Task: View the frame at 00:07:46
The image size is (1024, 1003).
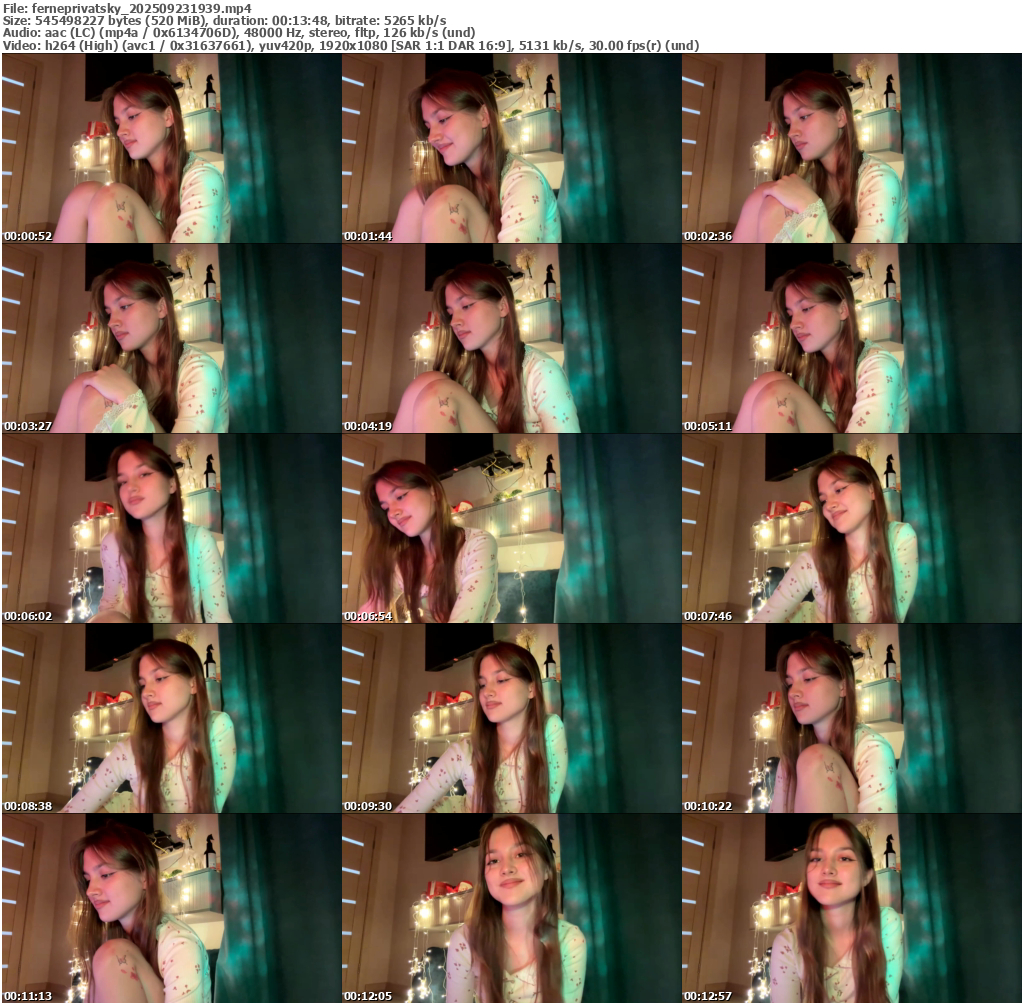Action: [852, 528]
